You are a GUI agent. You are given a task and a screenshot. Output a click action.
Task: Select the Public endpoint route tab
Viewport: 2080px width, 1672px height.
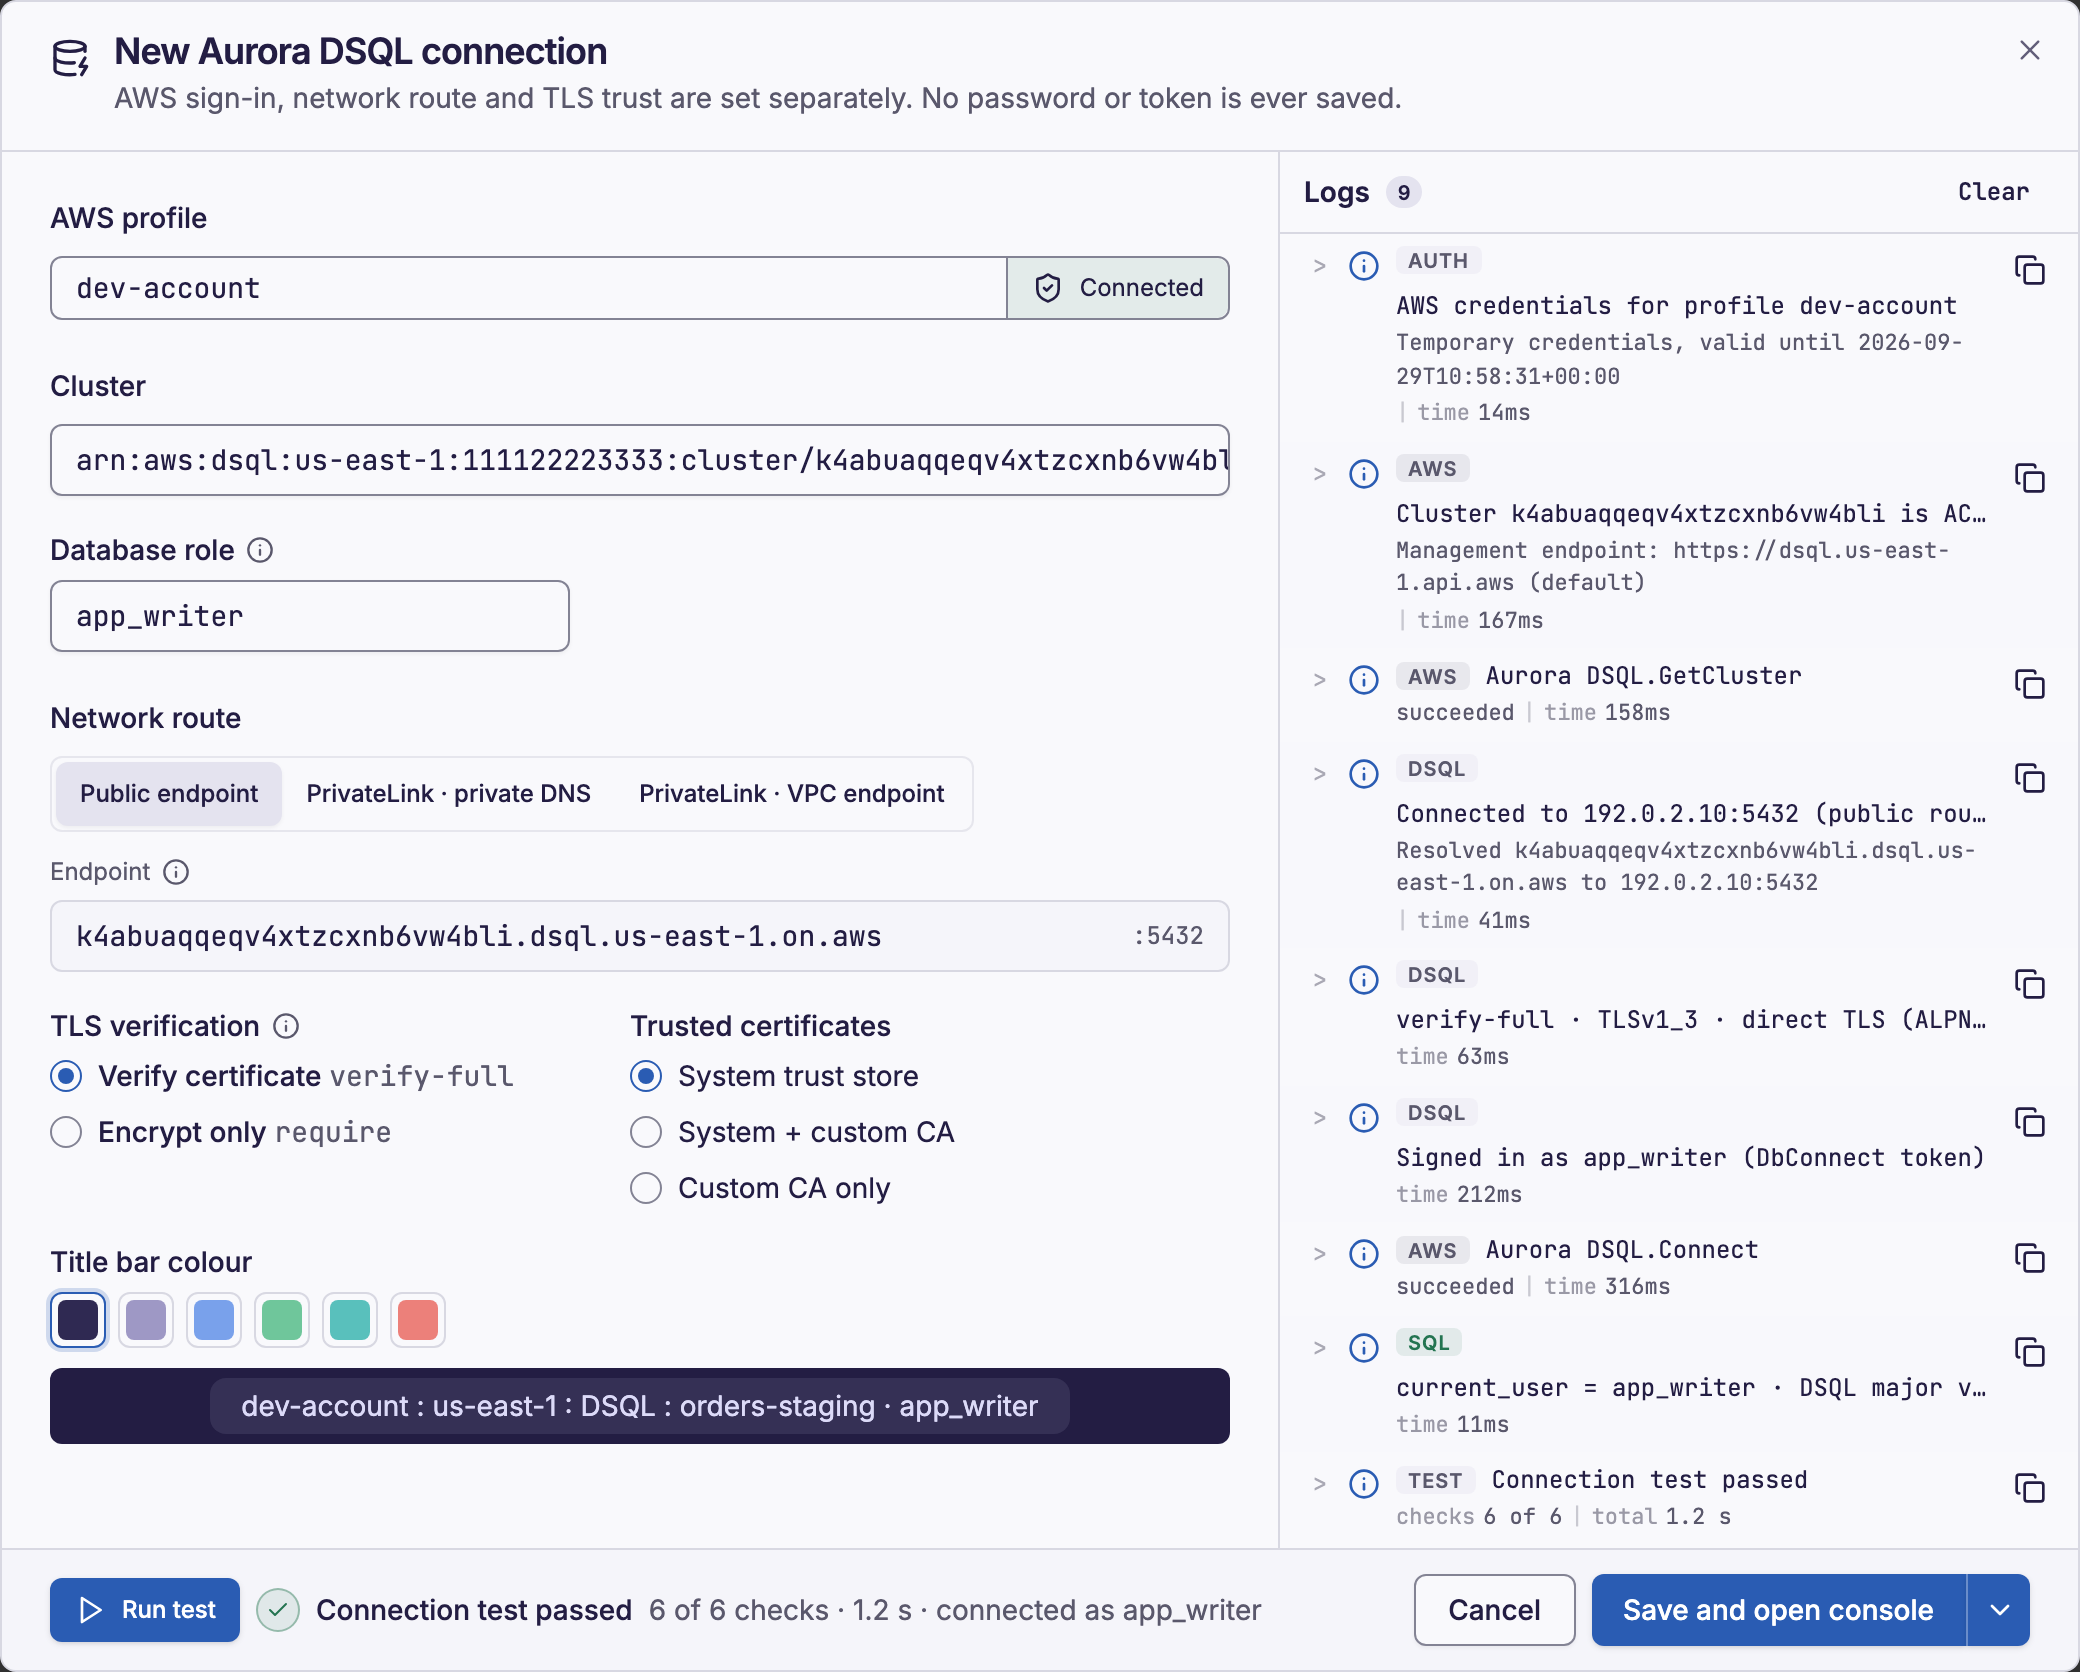pos(169,794)
